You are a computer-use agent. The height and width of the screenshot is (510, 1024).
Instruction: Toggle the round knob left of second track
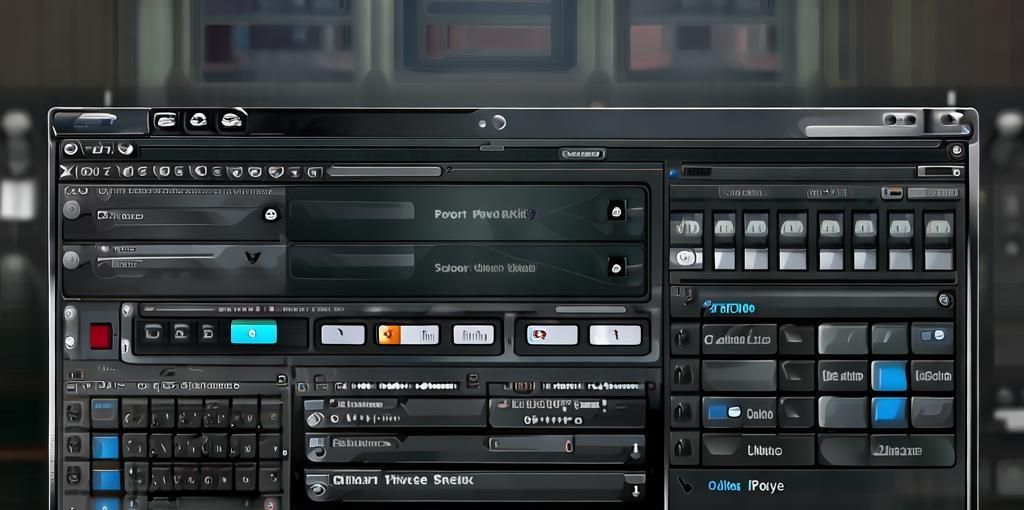[x=71, y=260]
